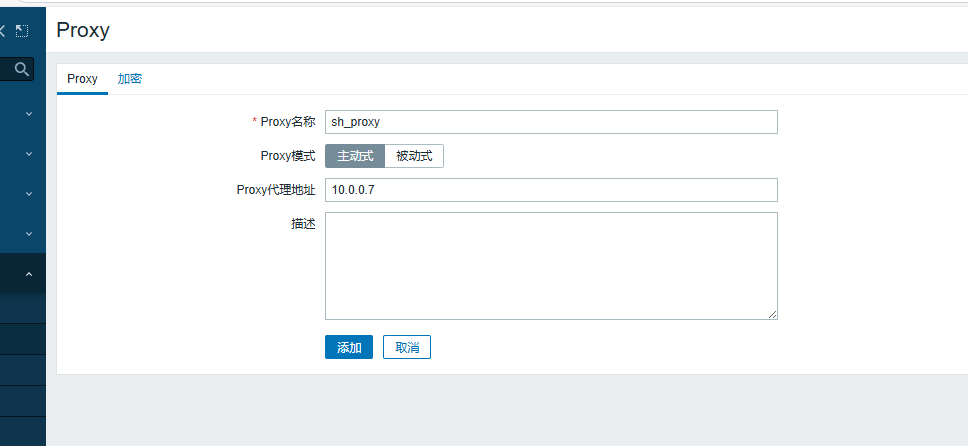
Task: Switch to the 加密 tab
Action: click(130, 79)
